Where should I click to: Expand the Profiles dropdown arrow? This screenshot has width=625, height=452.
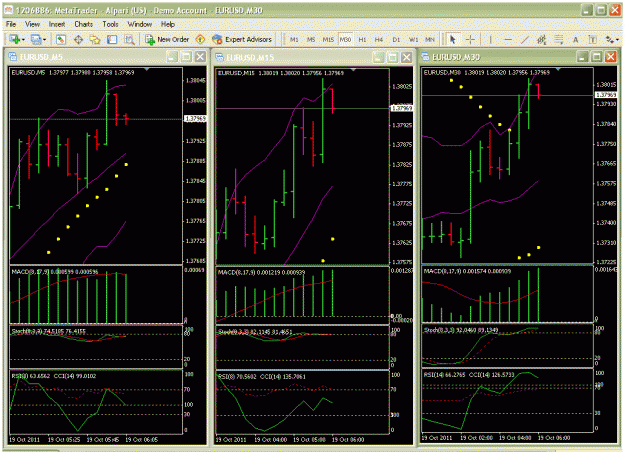coord(44,40)
